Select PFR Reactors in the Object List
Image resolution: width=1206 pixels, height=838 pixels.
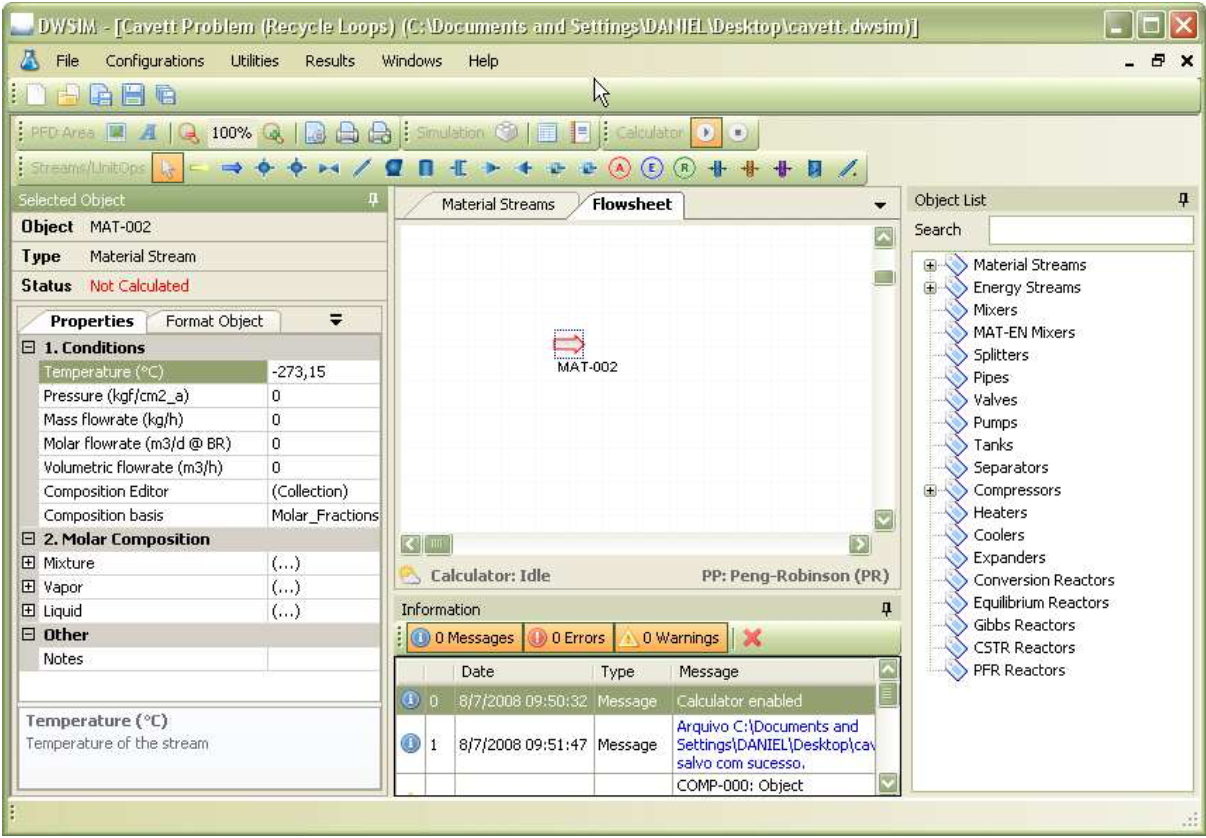(x=1019, y=670)
